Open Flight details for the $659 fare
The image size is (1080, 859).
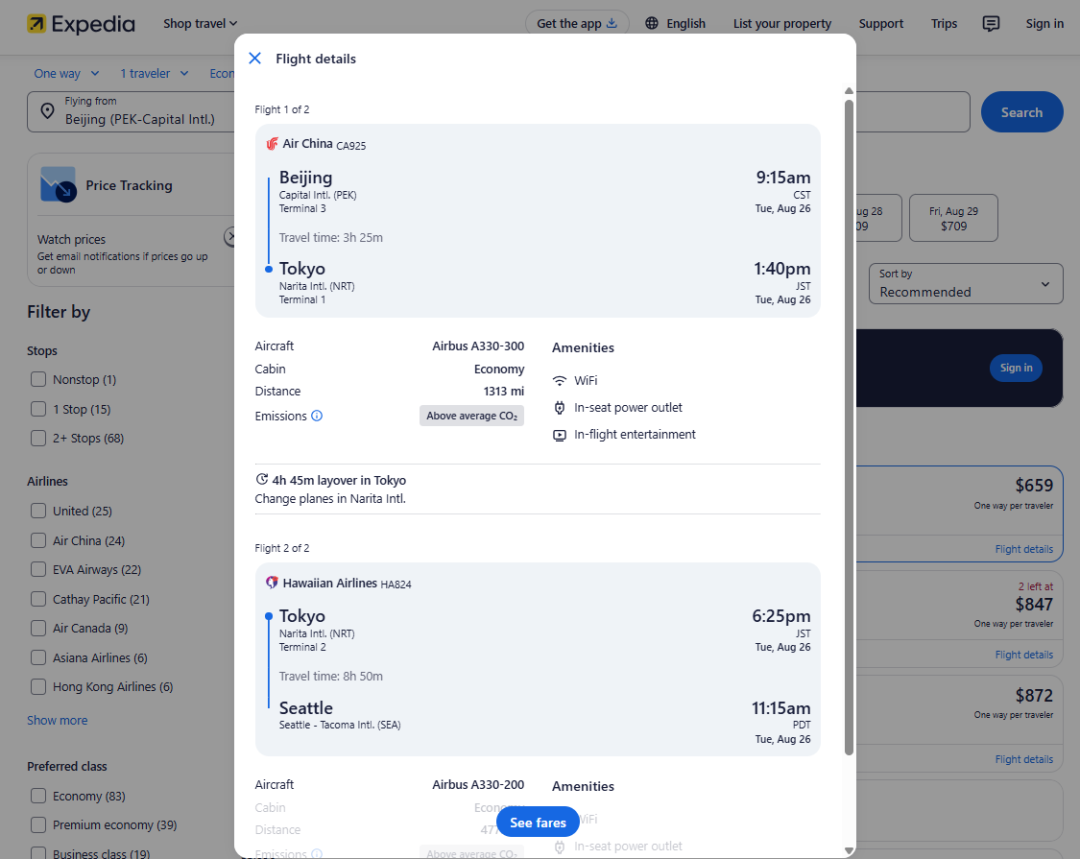point(1024,549)
